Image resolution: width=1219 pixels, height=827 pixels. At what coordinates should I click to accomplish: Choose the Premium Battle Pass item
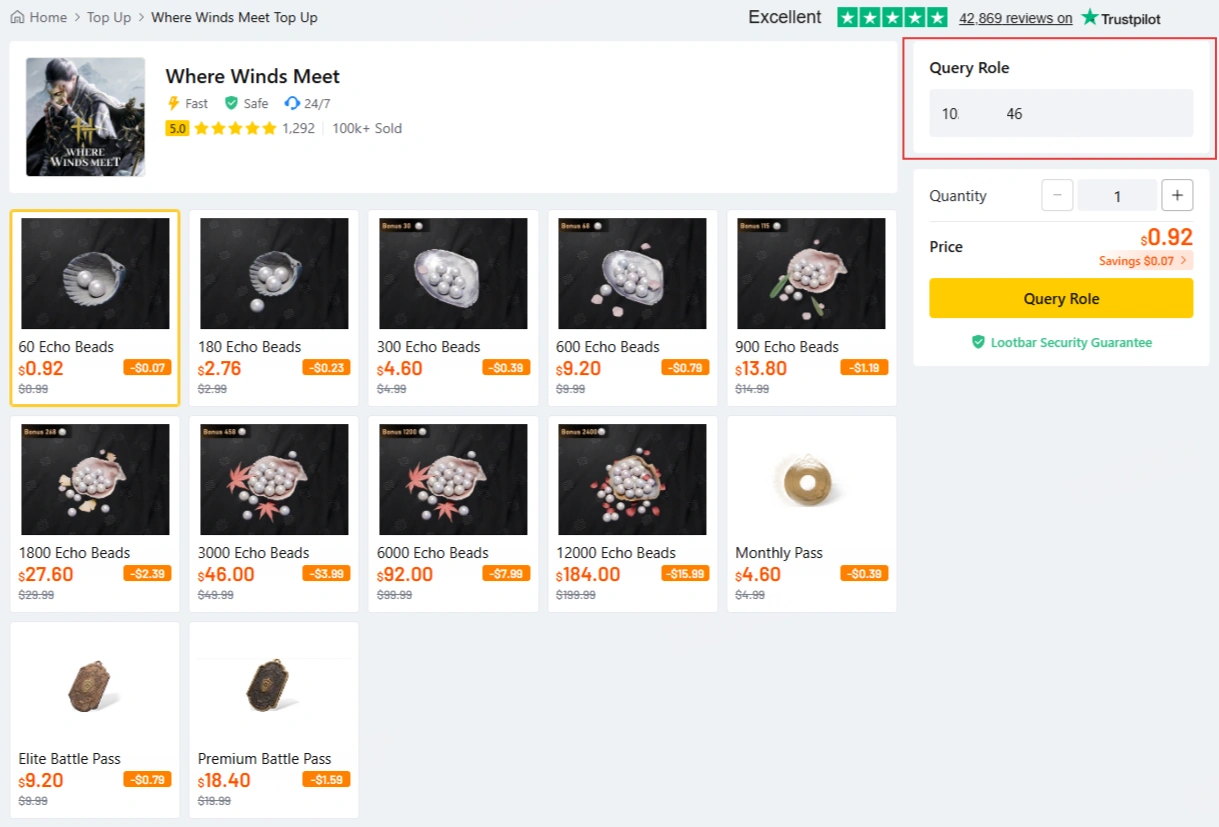click(274, 719)
